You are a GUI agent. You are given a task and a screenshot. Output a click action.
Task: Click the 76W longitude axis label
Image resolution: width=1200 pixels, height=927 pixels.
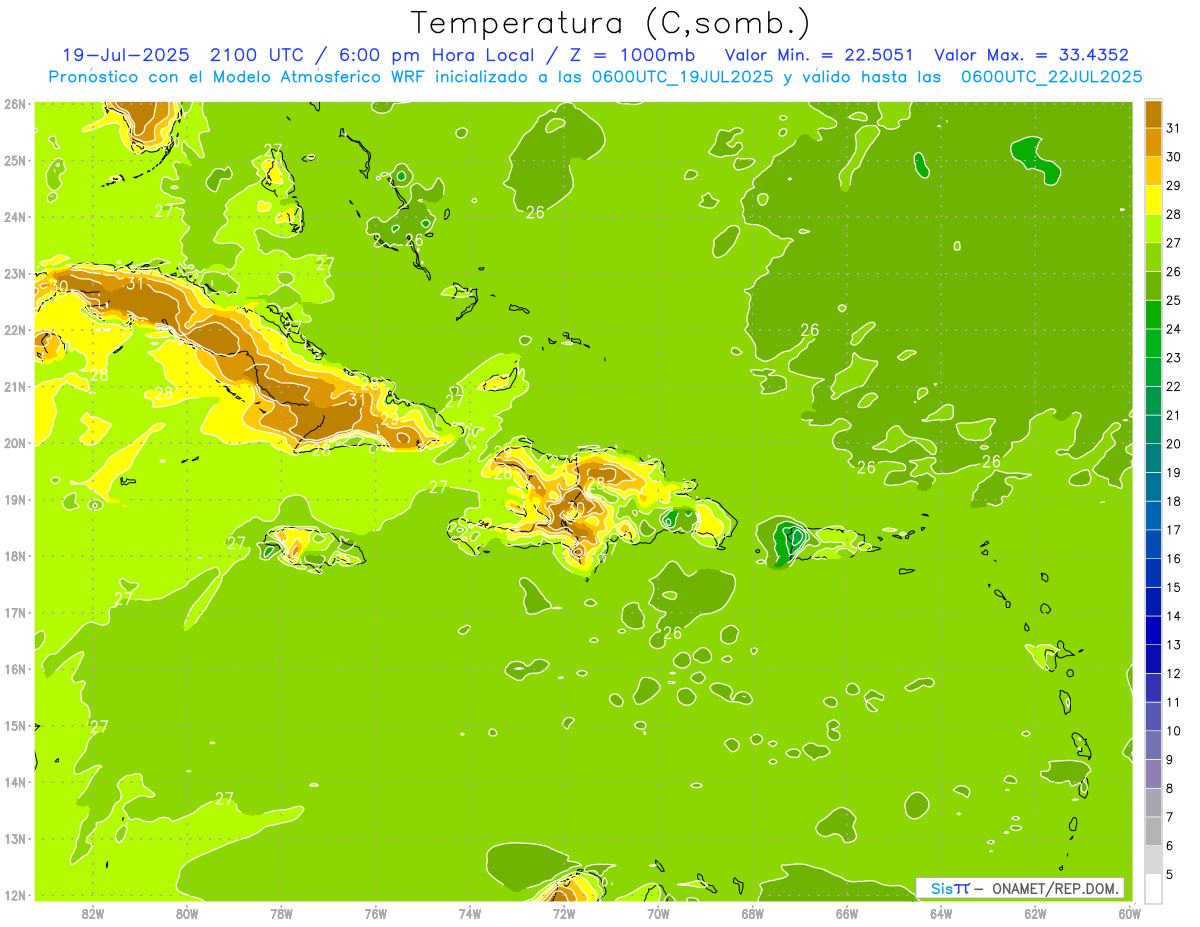(375, 913)
